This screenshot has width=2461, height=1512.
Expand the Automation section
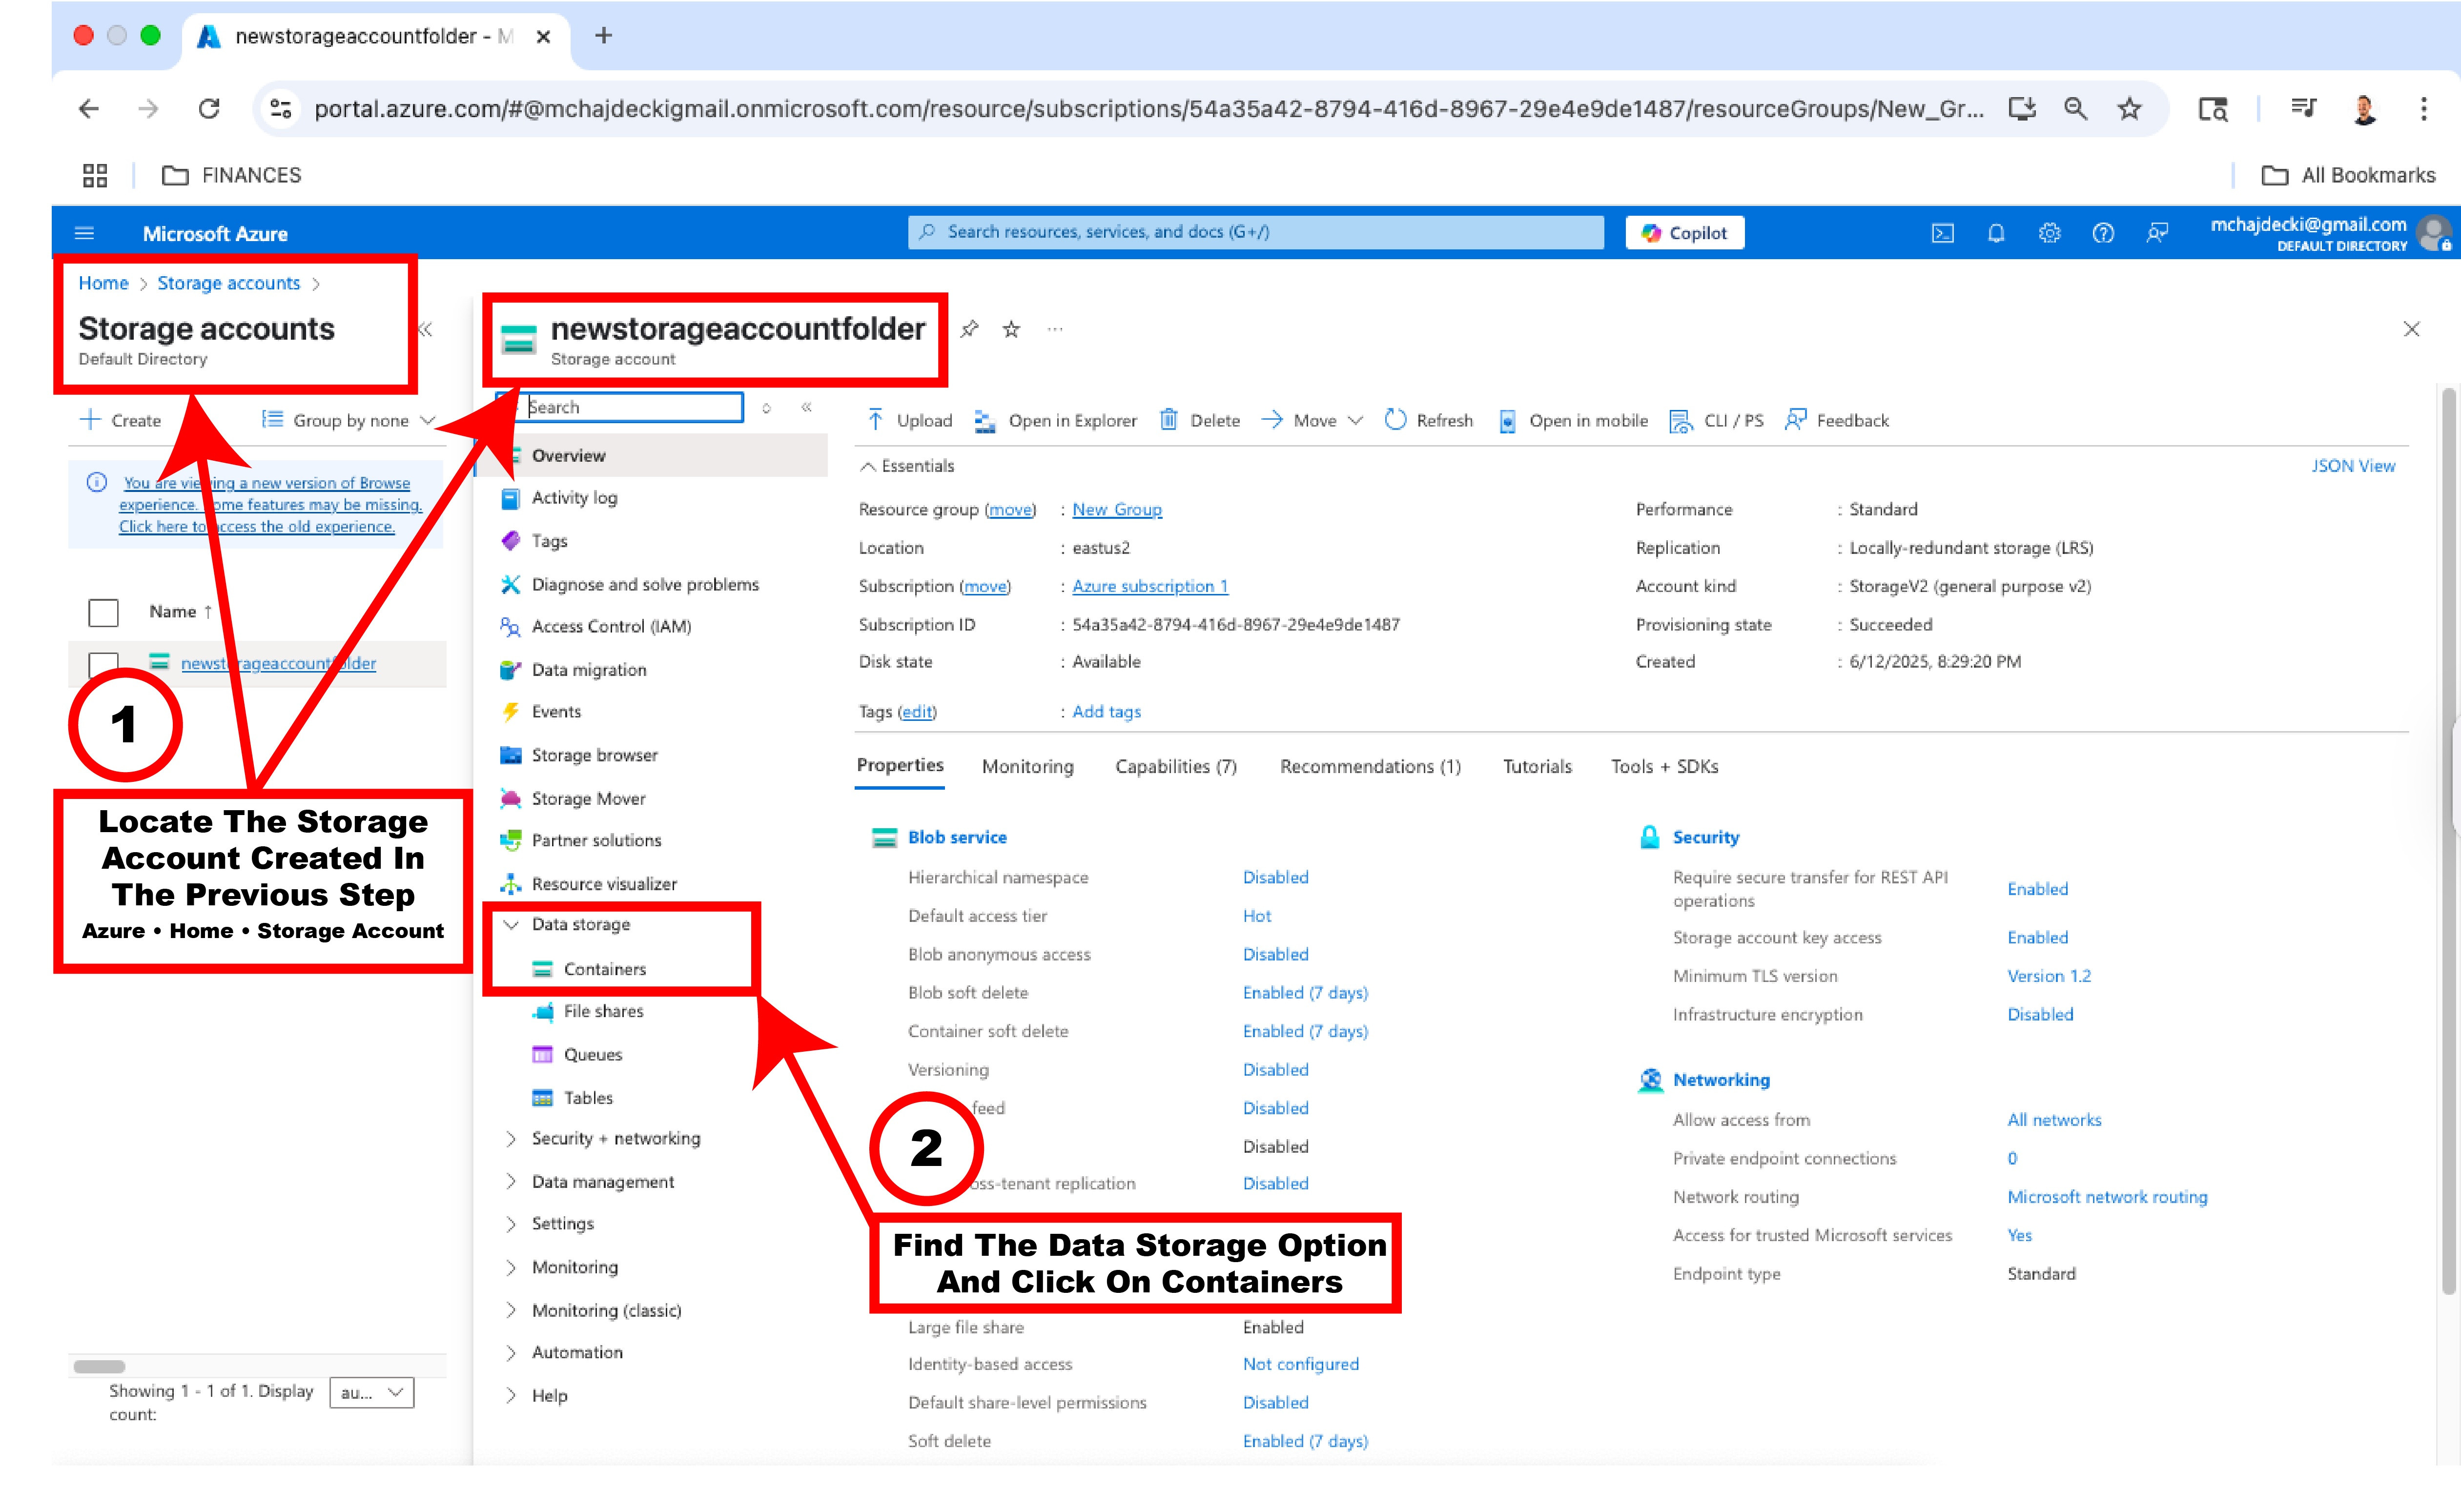(x=511, y=1353)
